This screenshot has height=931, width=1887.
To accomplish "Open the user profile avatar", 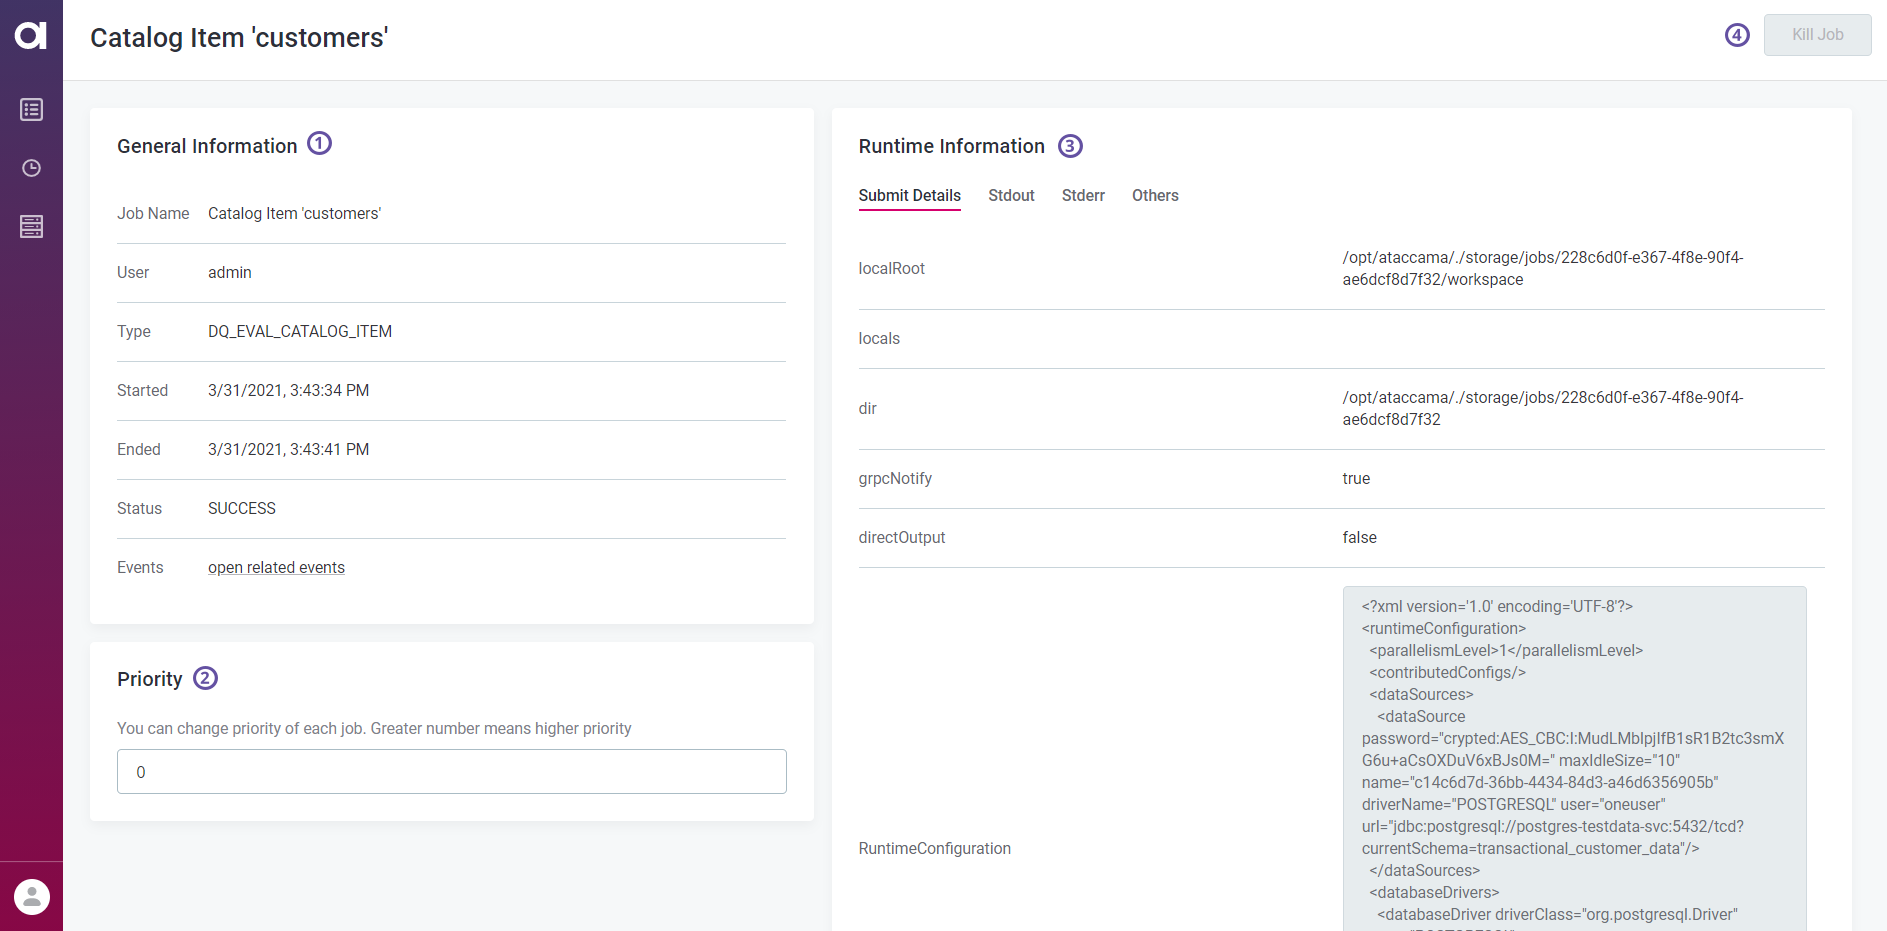I will coord(31,896).
